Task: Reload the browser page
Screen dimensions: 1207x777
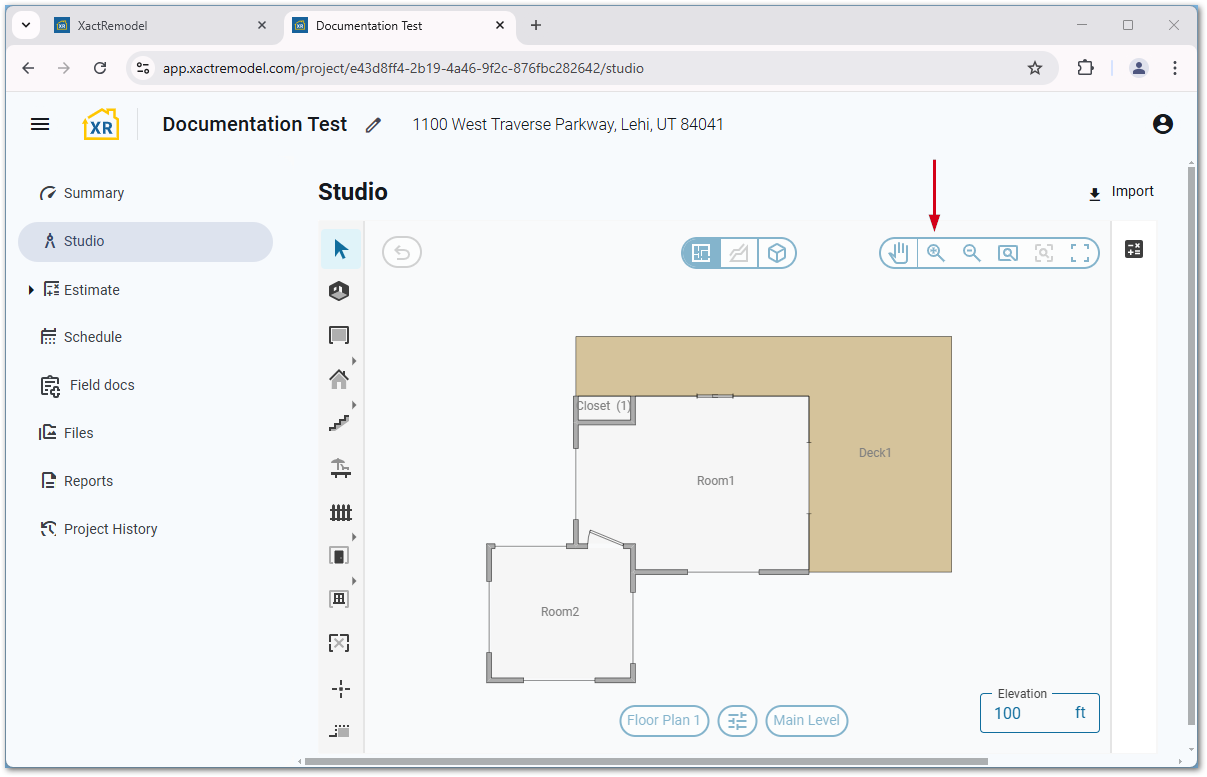Action: tap(100, 68)
